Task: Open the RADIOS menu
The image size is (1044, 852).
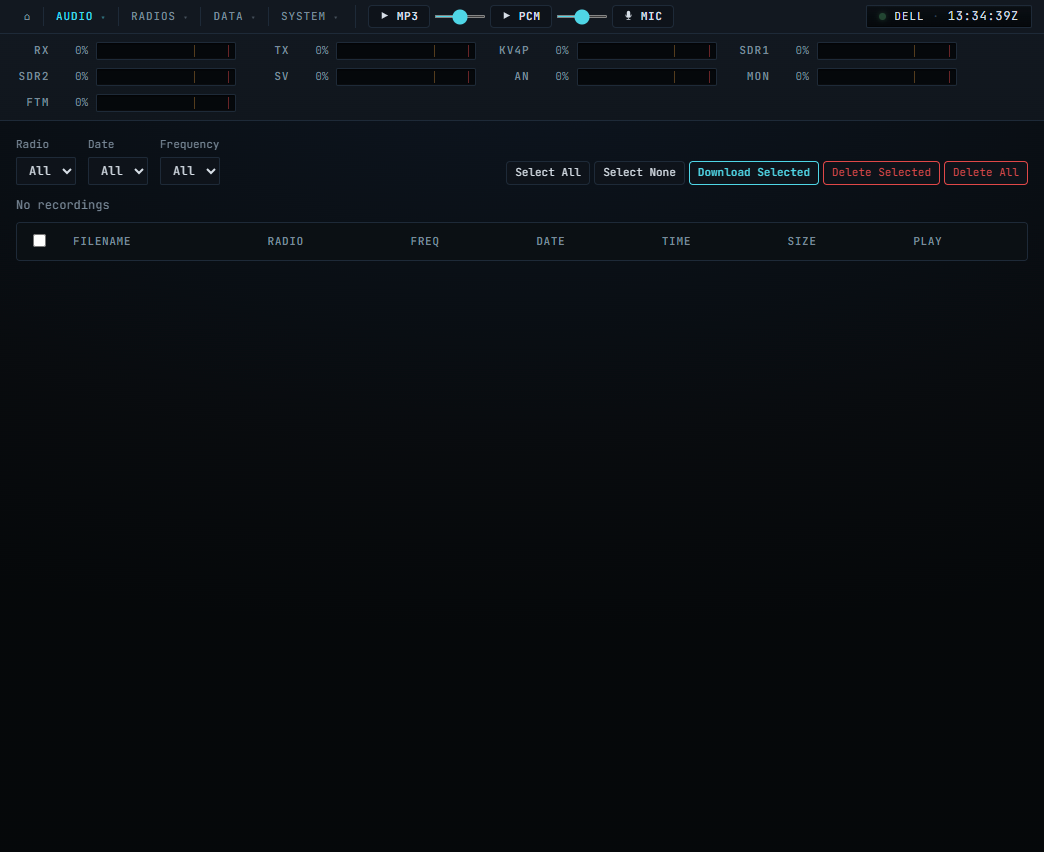Action: [159, 17]
